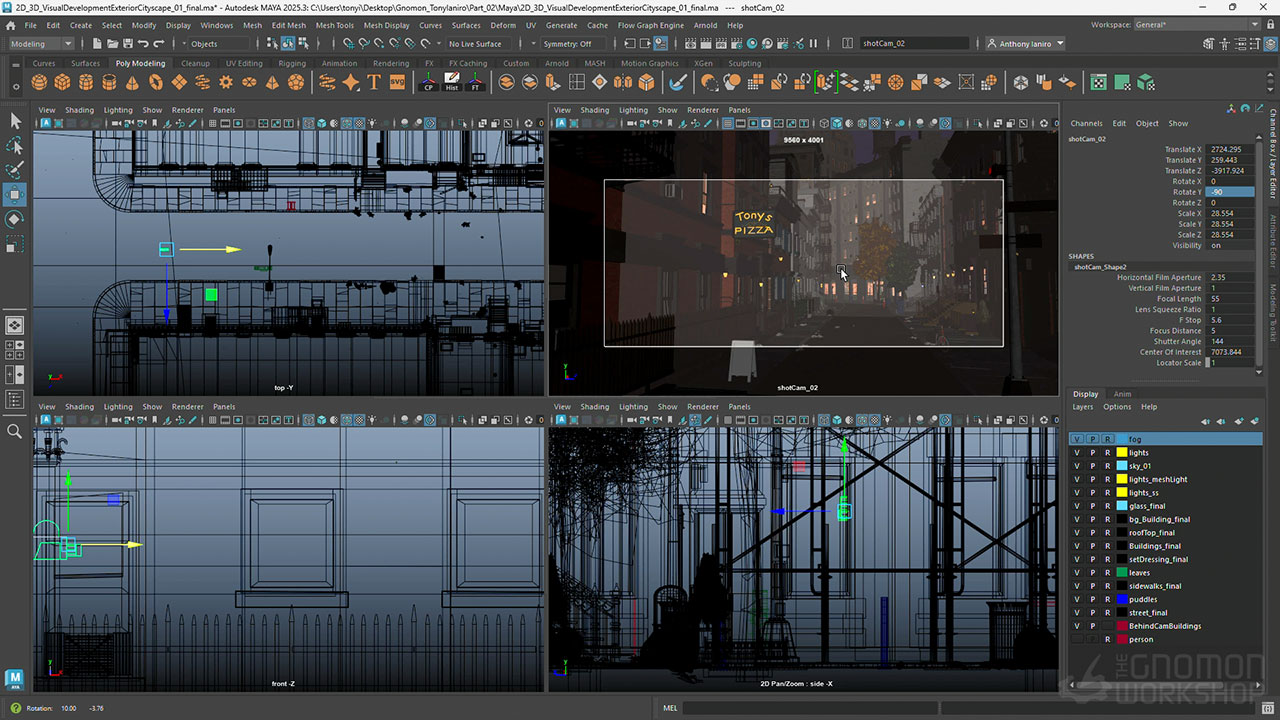Activate the Move tool in toolbox

tap(15, 194)
